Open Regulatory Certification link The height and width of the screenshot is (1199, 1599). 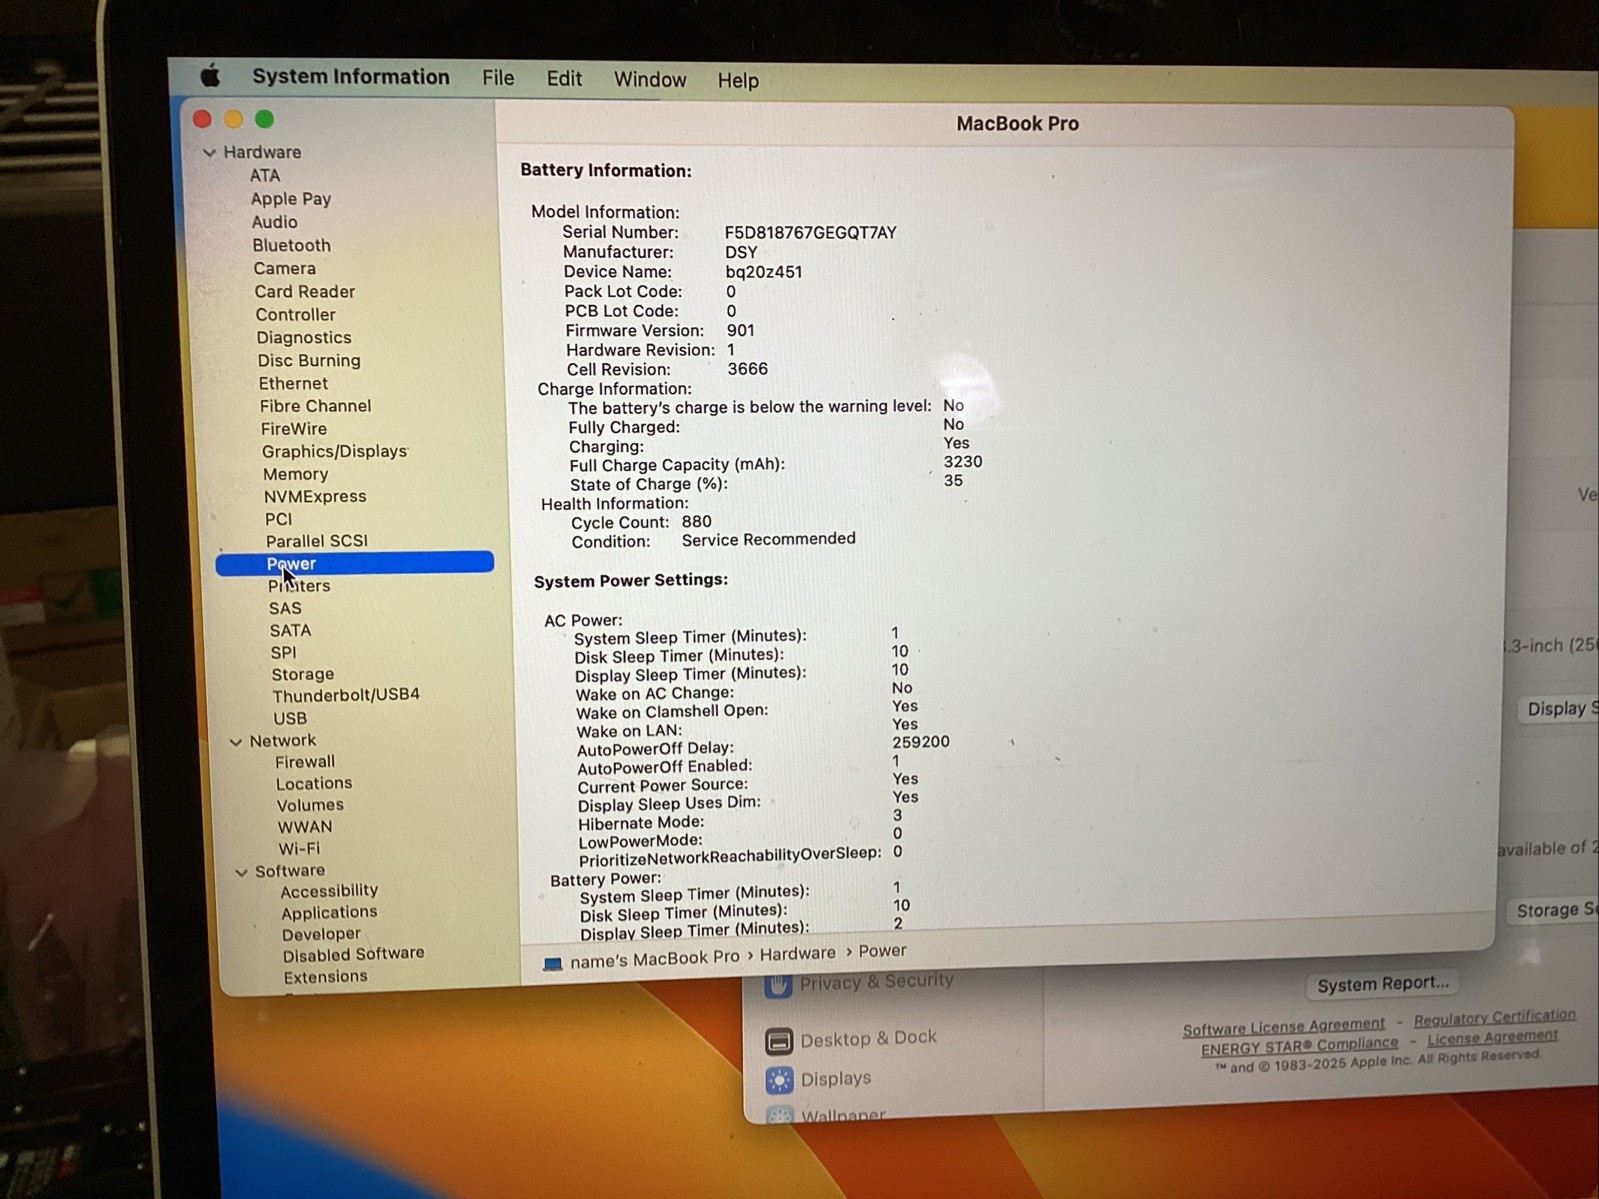pyautogui.click(x=1495, y=1018)
